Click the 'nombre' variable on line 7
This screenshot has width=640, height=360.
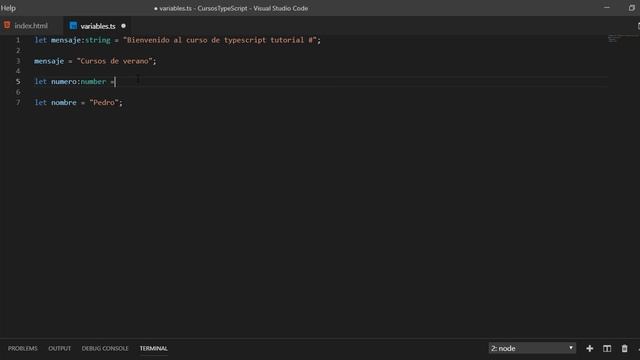[x=64, y=102]
